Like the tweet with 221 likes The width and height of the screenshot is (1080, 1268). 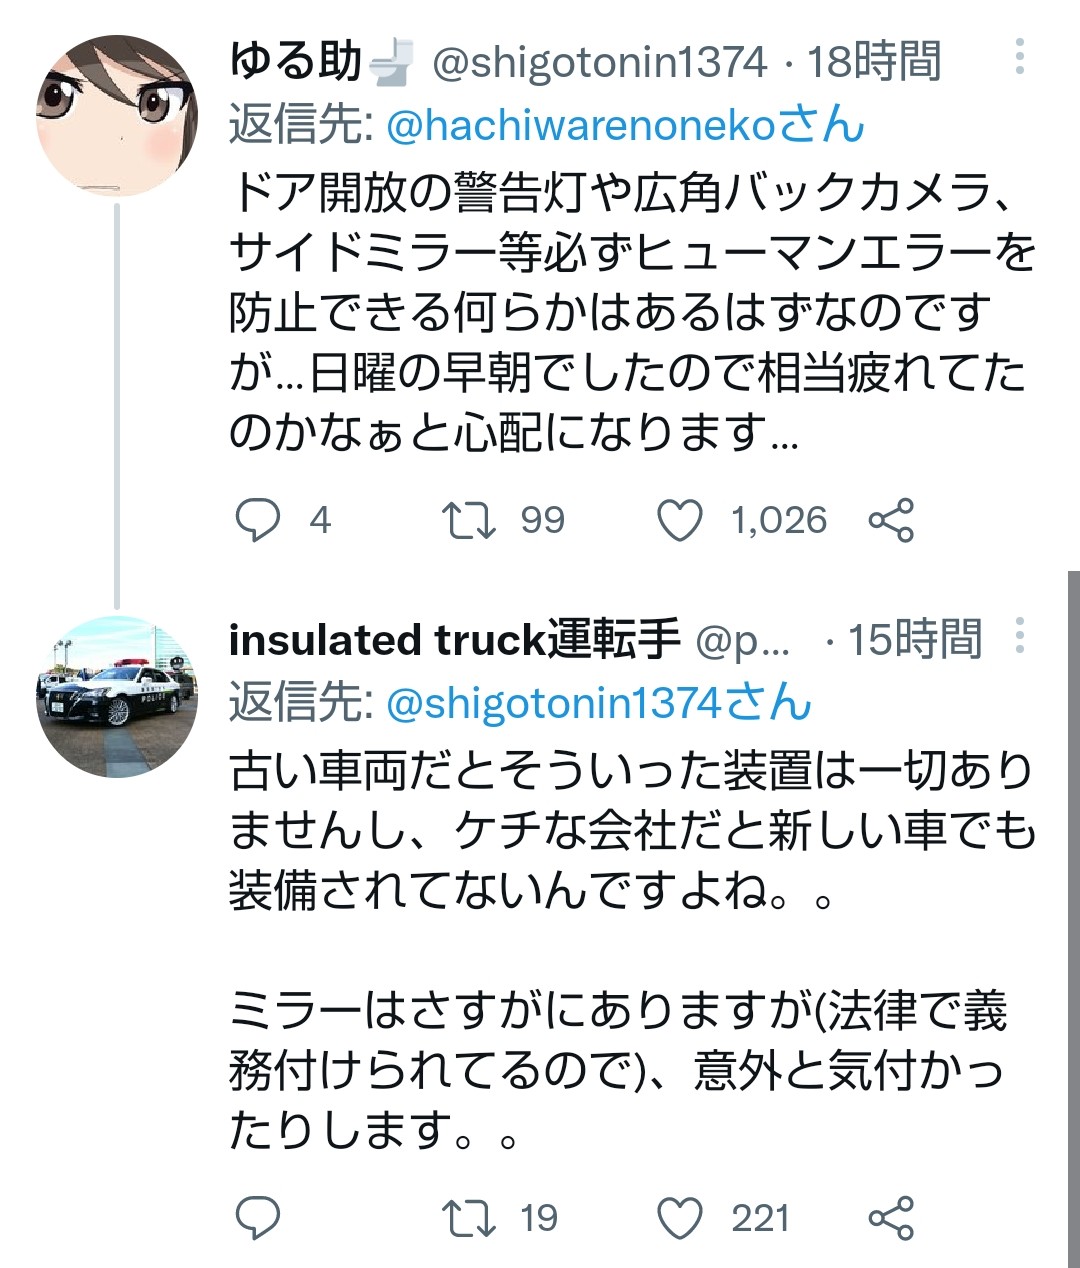click(x=680, y=1218)
